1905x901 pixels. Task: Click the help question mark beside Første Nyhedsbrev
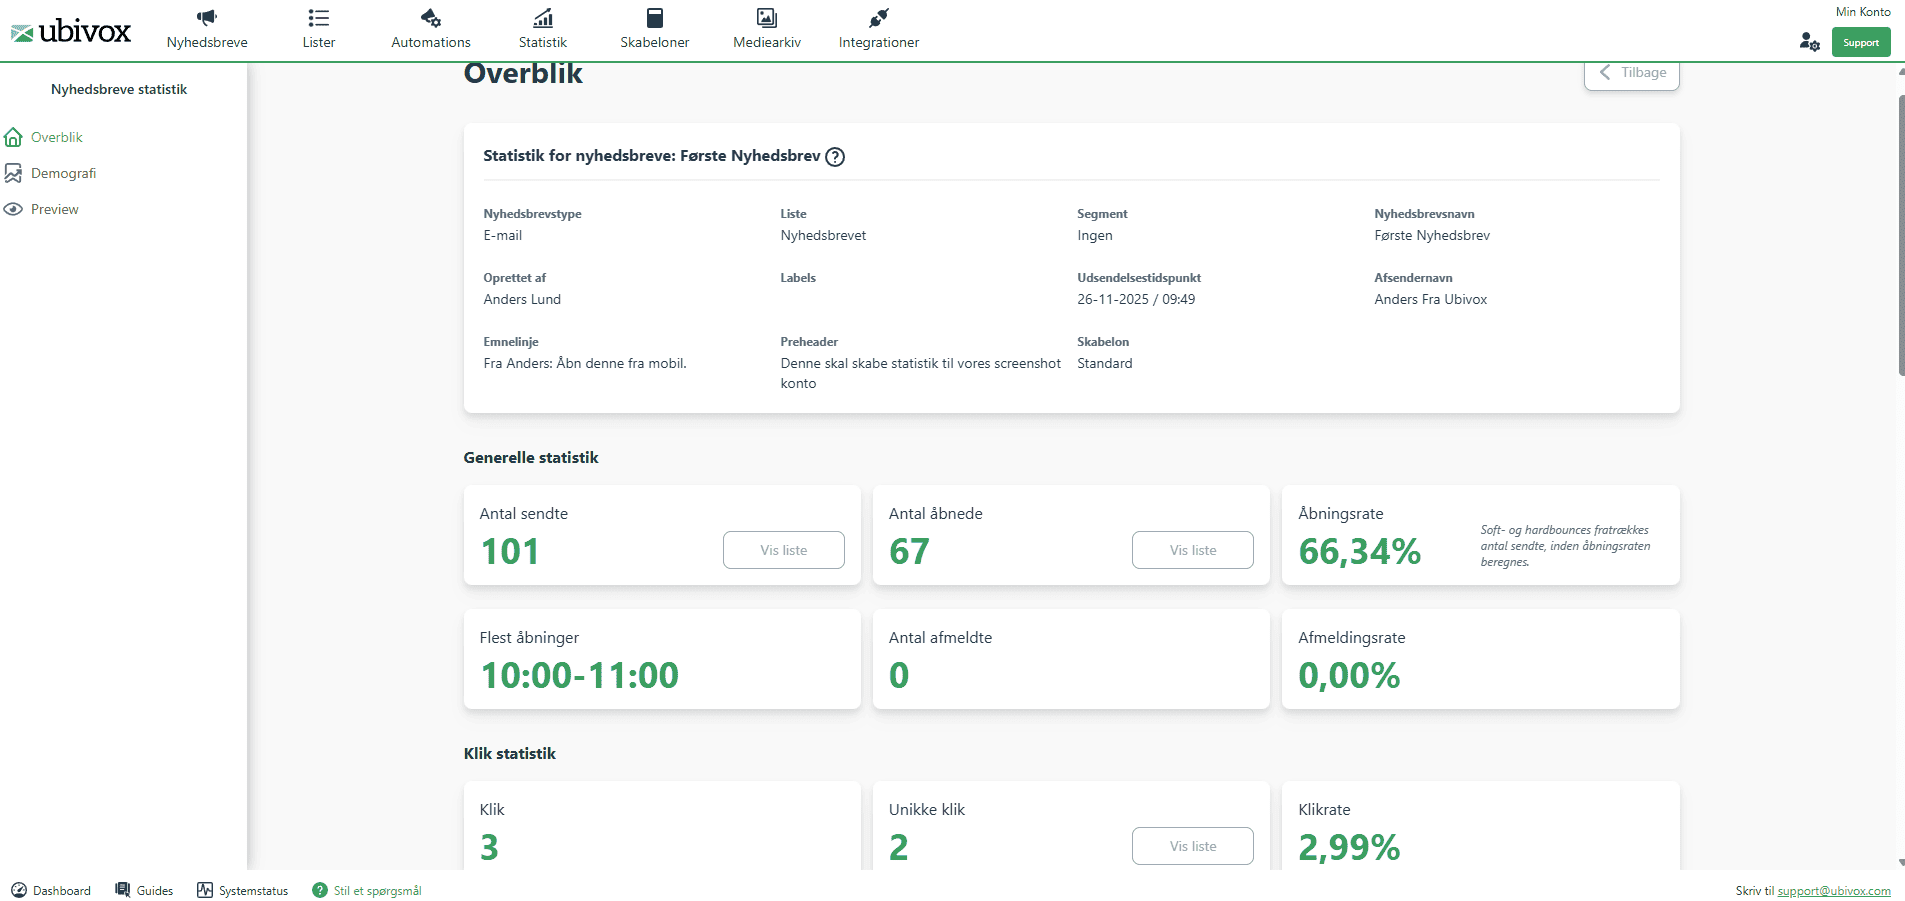coord(835,156)
